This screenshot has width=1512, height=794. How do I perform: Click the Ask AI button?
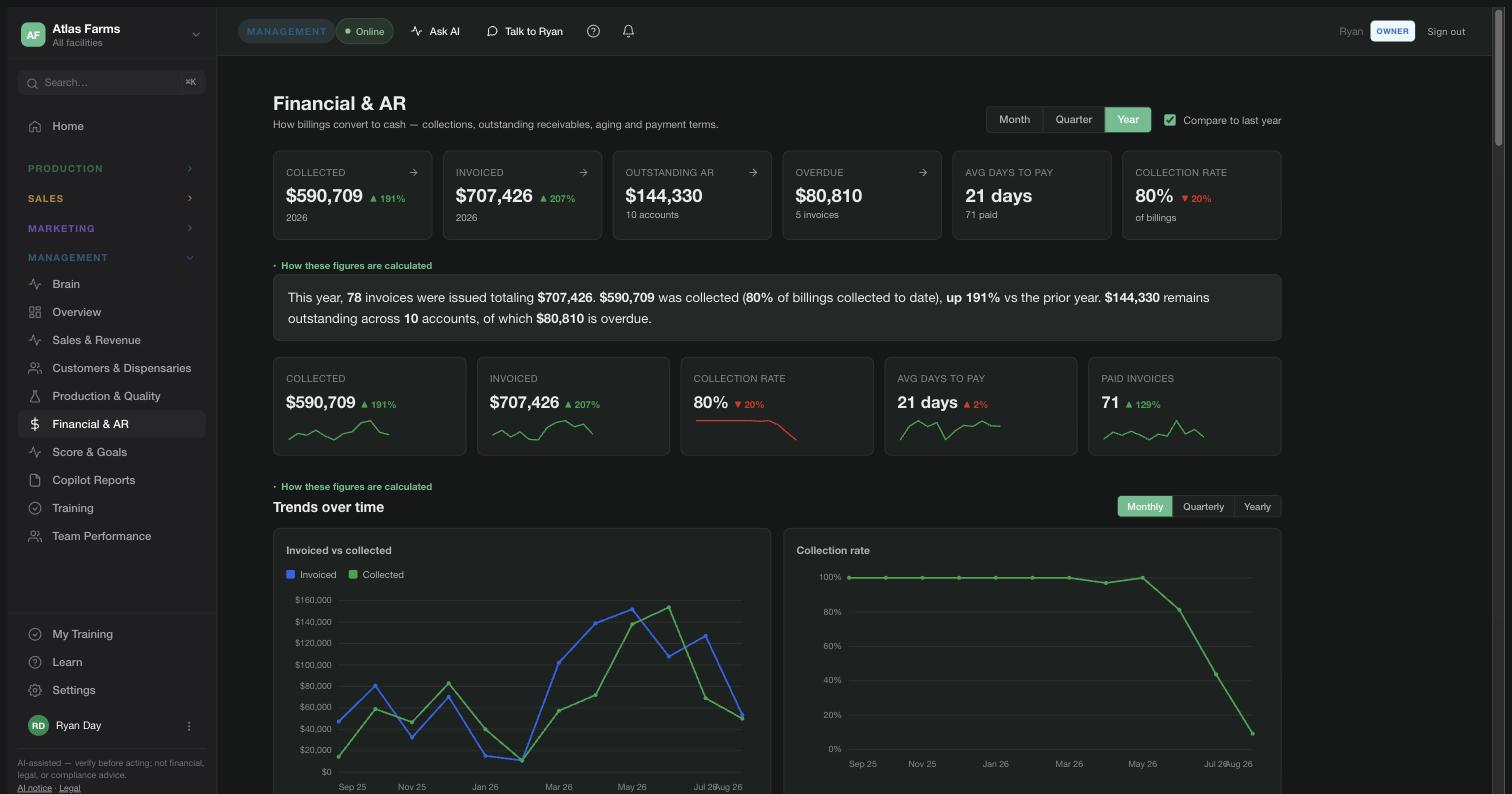(435, 31)
